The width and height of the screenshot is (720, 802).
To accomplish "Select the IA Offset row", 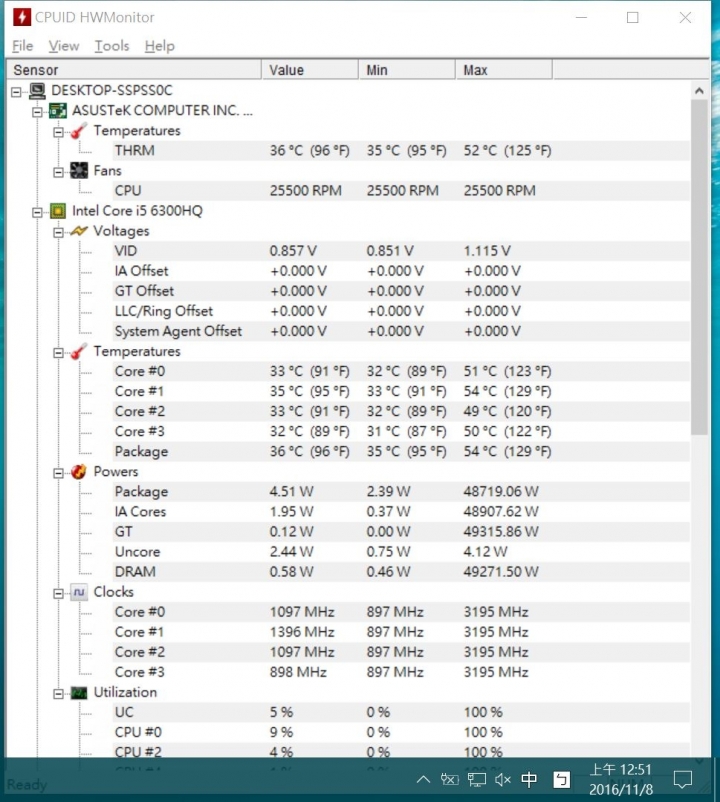I will click(x=400, y=271).
